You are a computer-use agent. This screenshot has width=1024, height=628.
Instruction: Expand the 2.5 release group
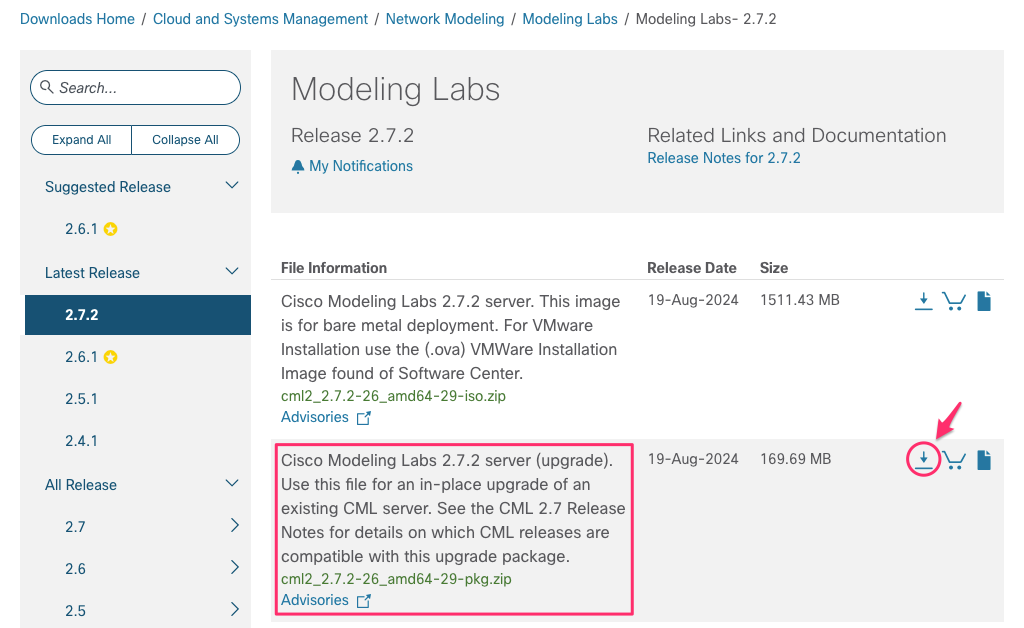pyautogui.click(x=235, y=610)
